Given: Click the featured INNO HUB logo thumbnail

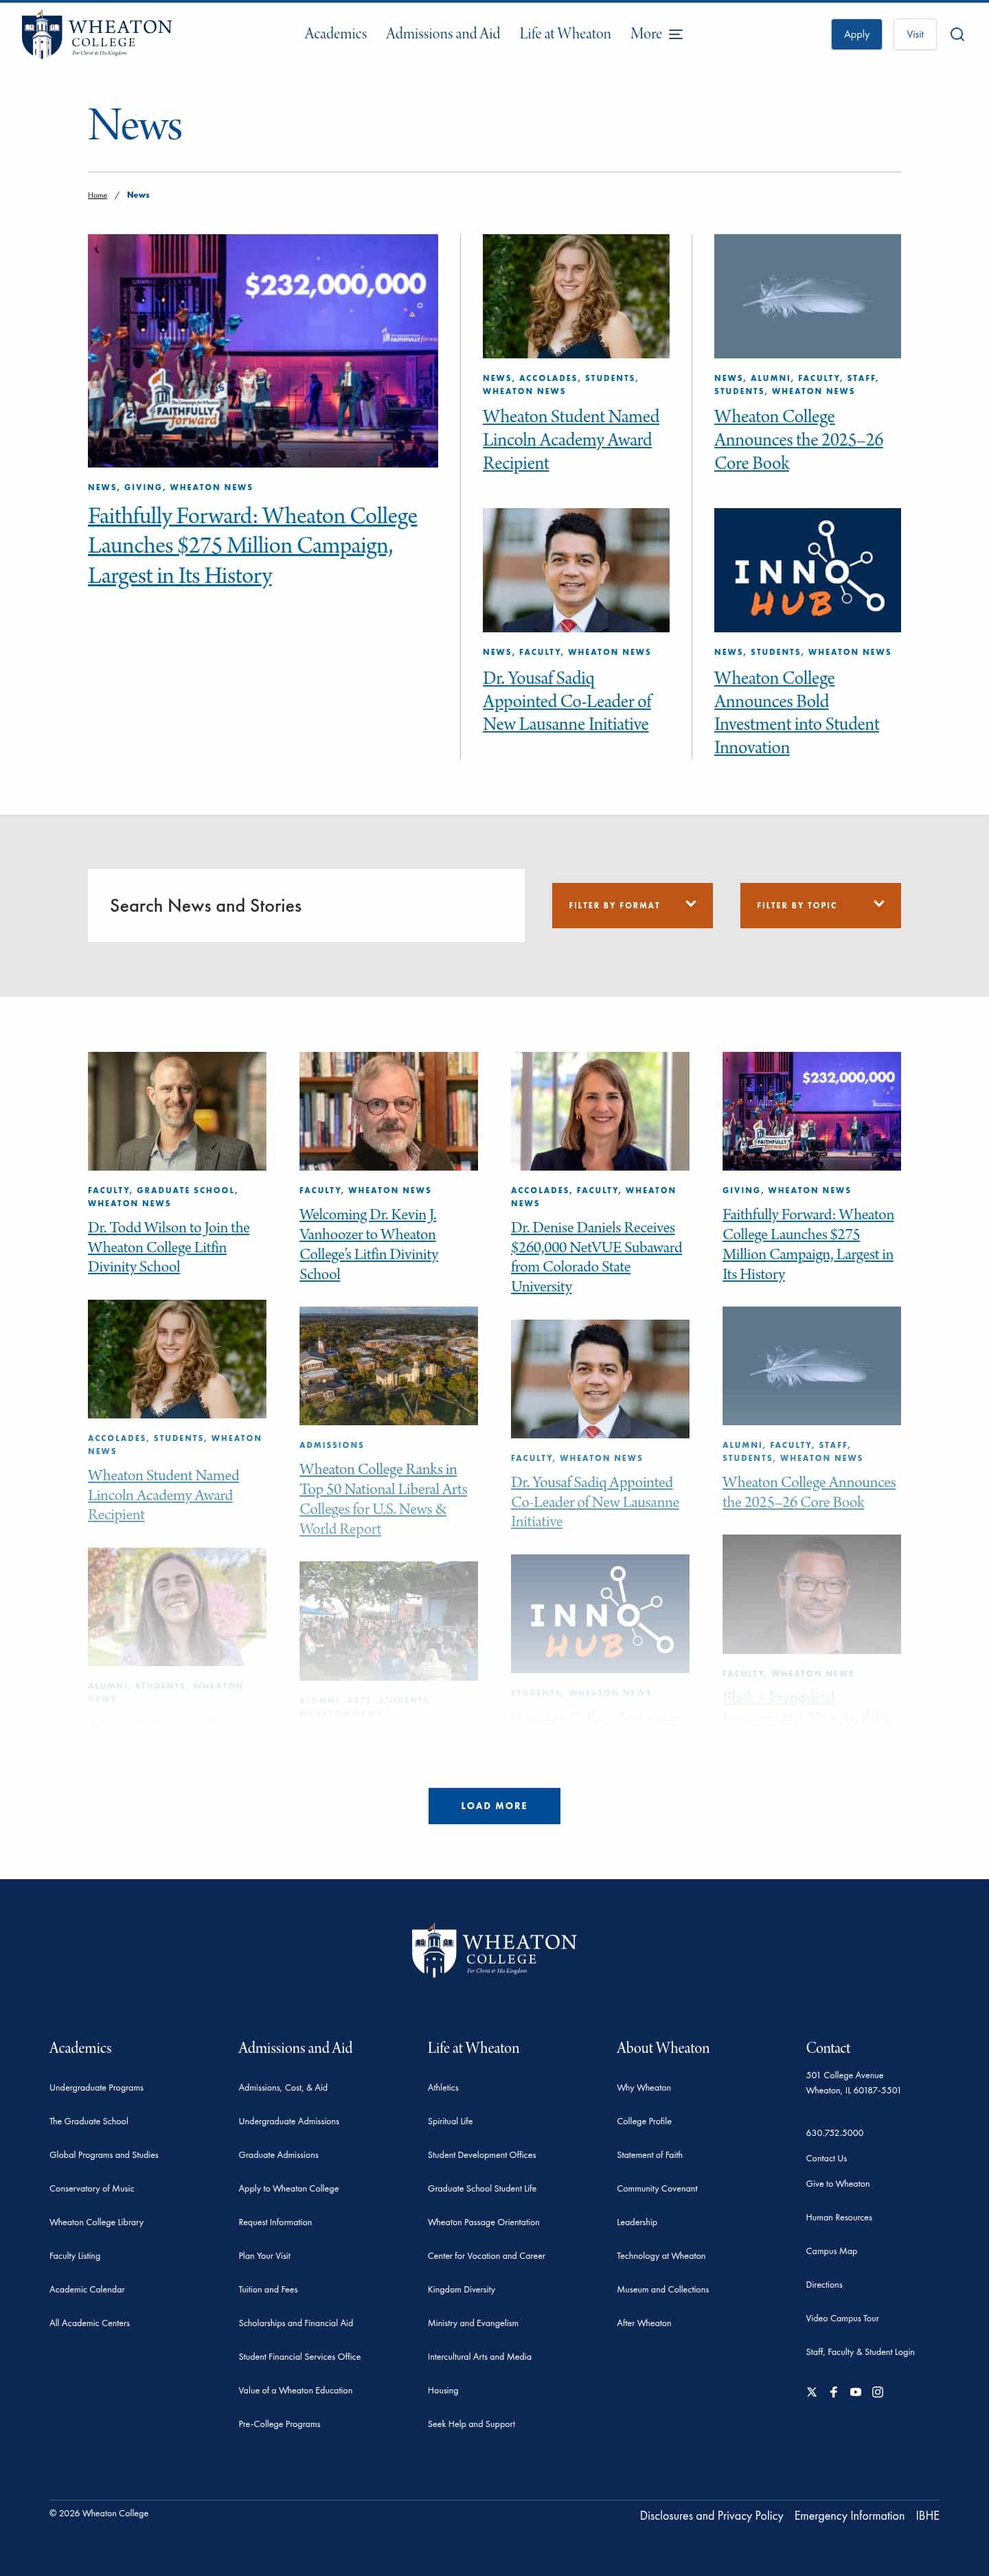Looking at the screenshot, I should tap(807, 570).
